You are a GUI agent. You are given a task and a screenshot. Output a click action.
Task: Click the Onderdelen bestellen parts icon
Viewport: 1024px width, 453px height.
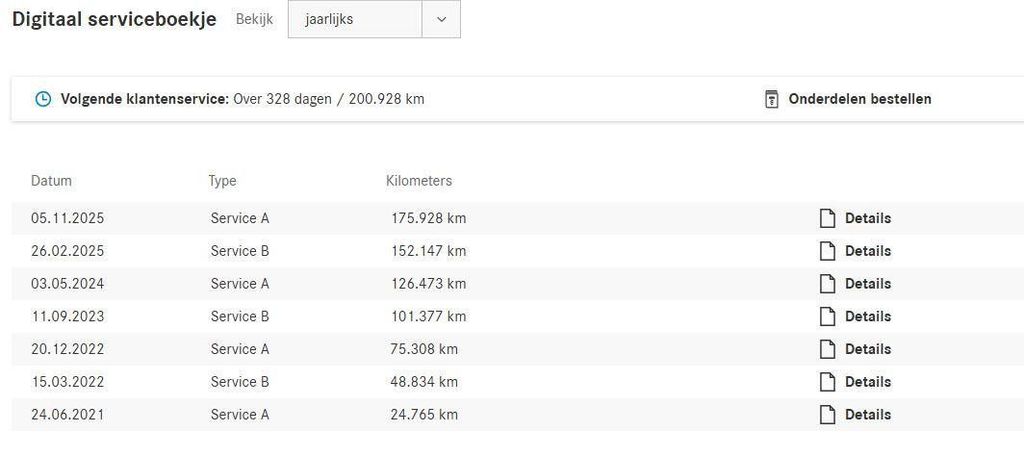pos(771,99)
